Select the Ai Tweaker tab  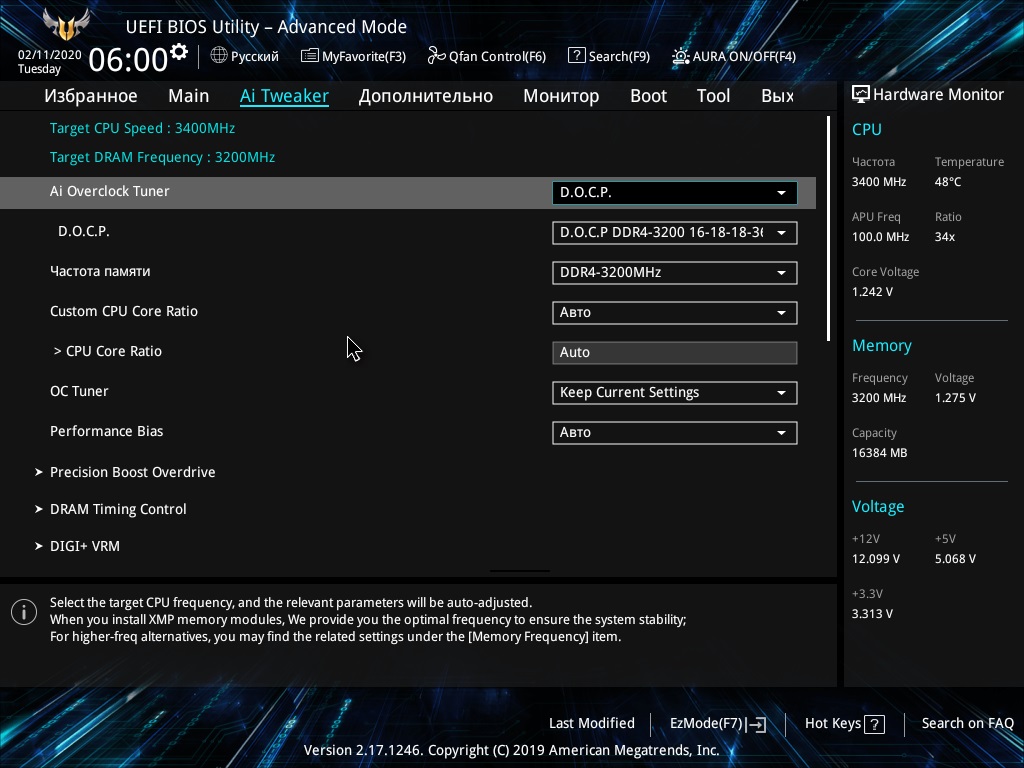(x=284, y=96)
